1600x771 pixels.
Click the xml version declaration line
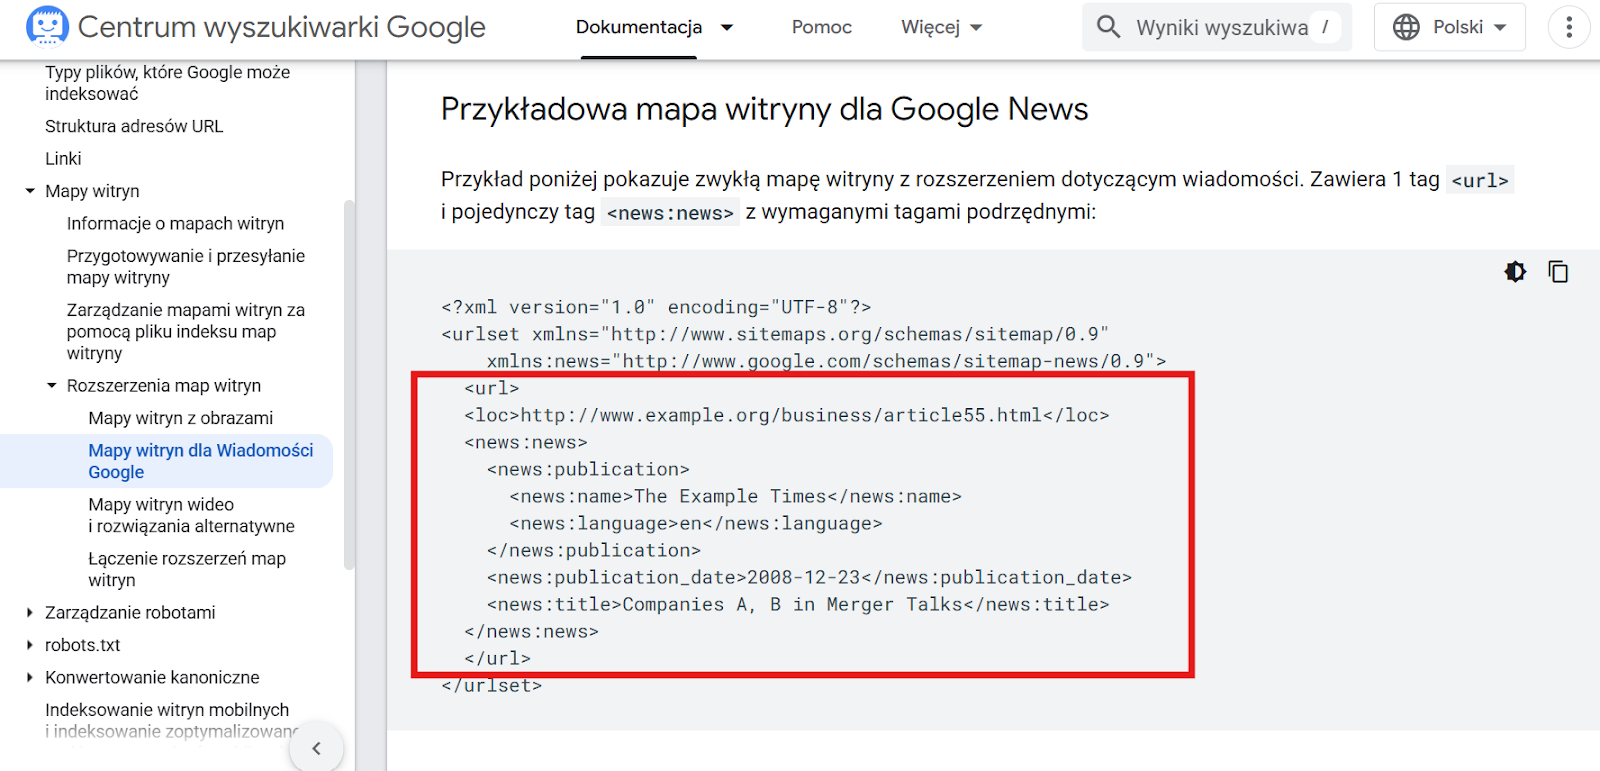(x=656, y=307)
